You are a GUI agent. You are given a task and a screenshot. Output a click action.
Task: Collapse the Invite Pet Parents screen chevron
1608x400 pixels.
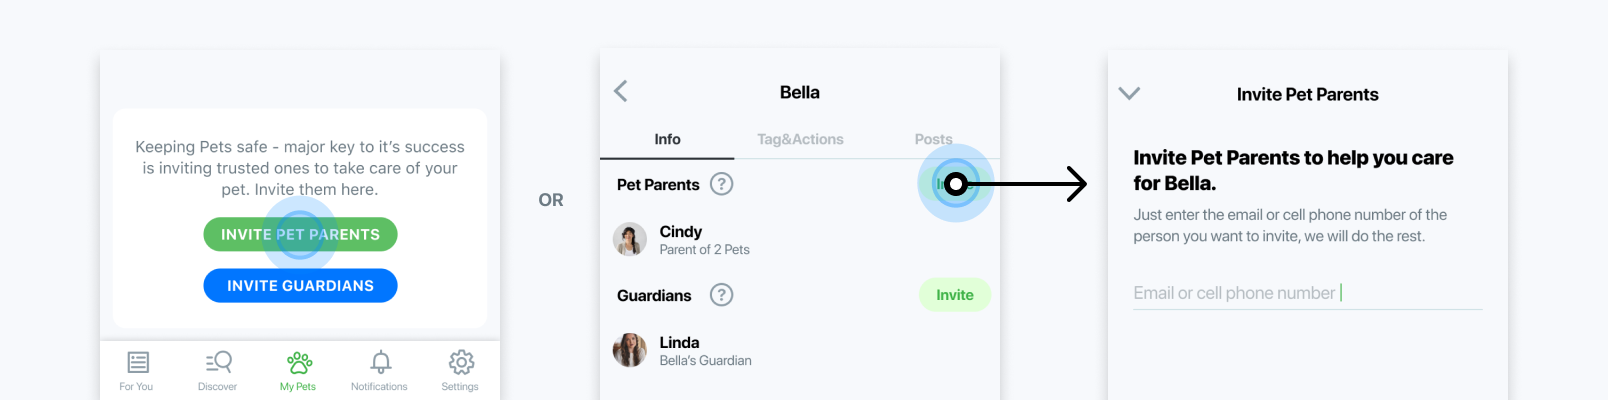pyautogui.click(x=1129, y=93)
